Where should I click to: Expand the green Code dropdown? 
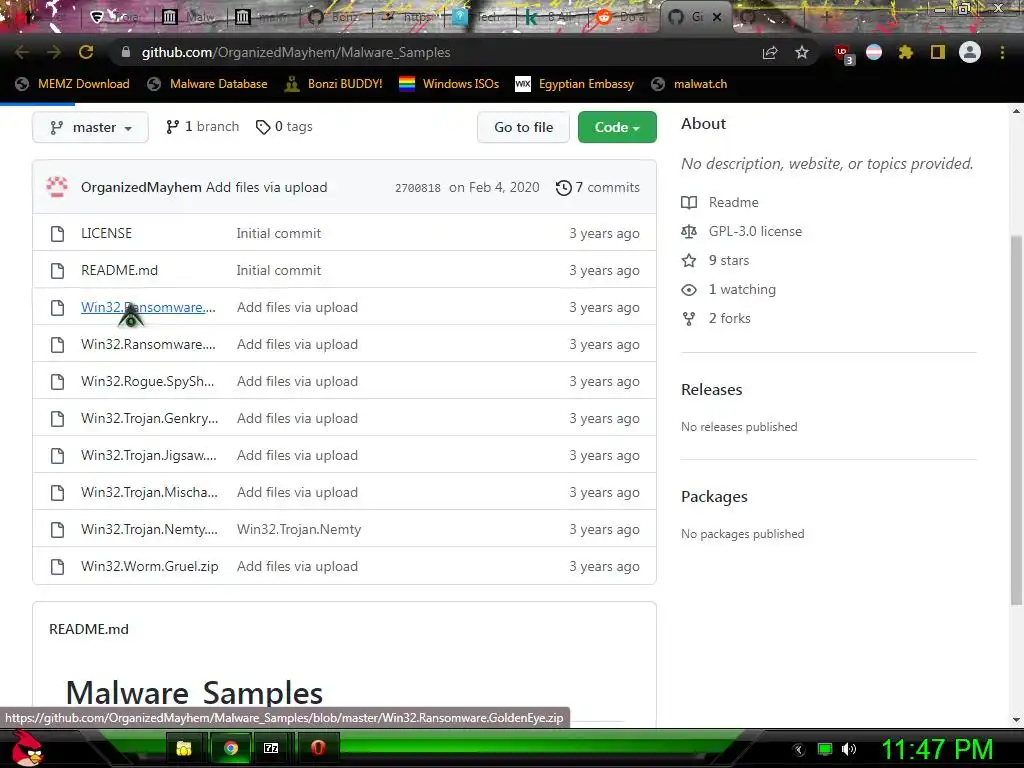tap(617, 127)
